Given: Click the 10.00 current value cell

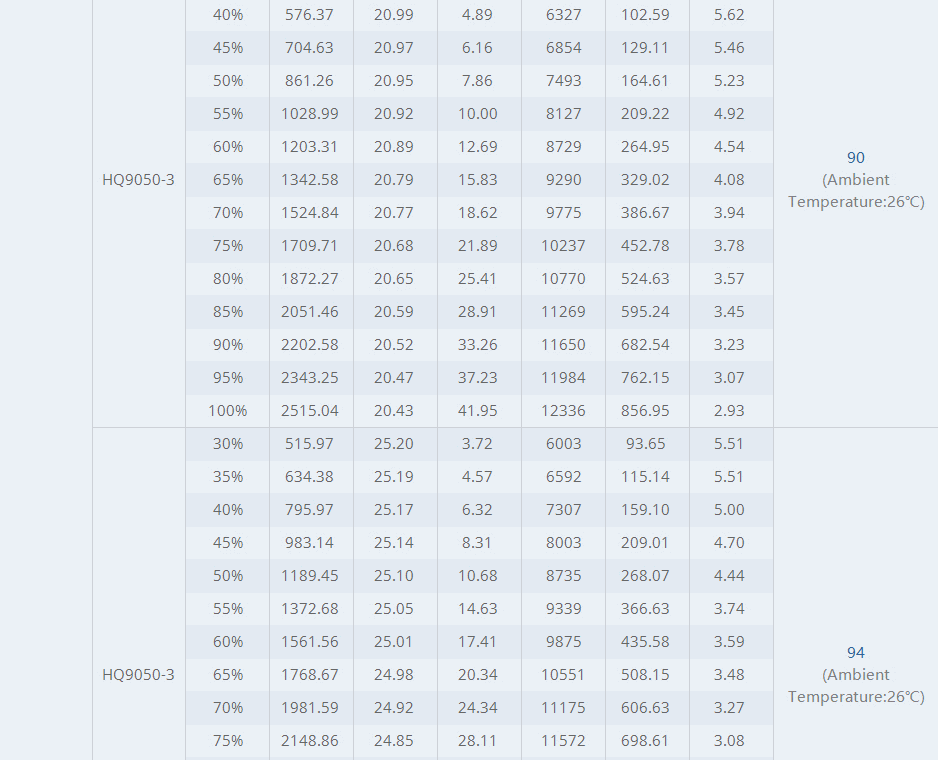Looking at the screenshot, I should tap(477, 114).
